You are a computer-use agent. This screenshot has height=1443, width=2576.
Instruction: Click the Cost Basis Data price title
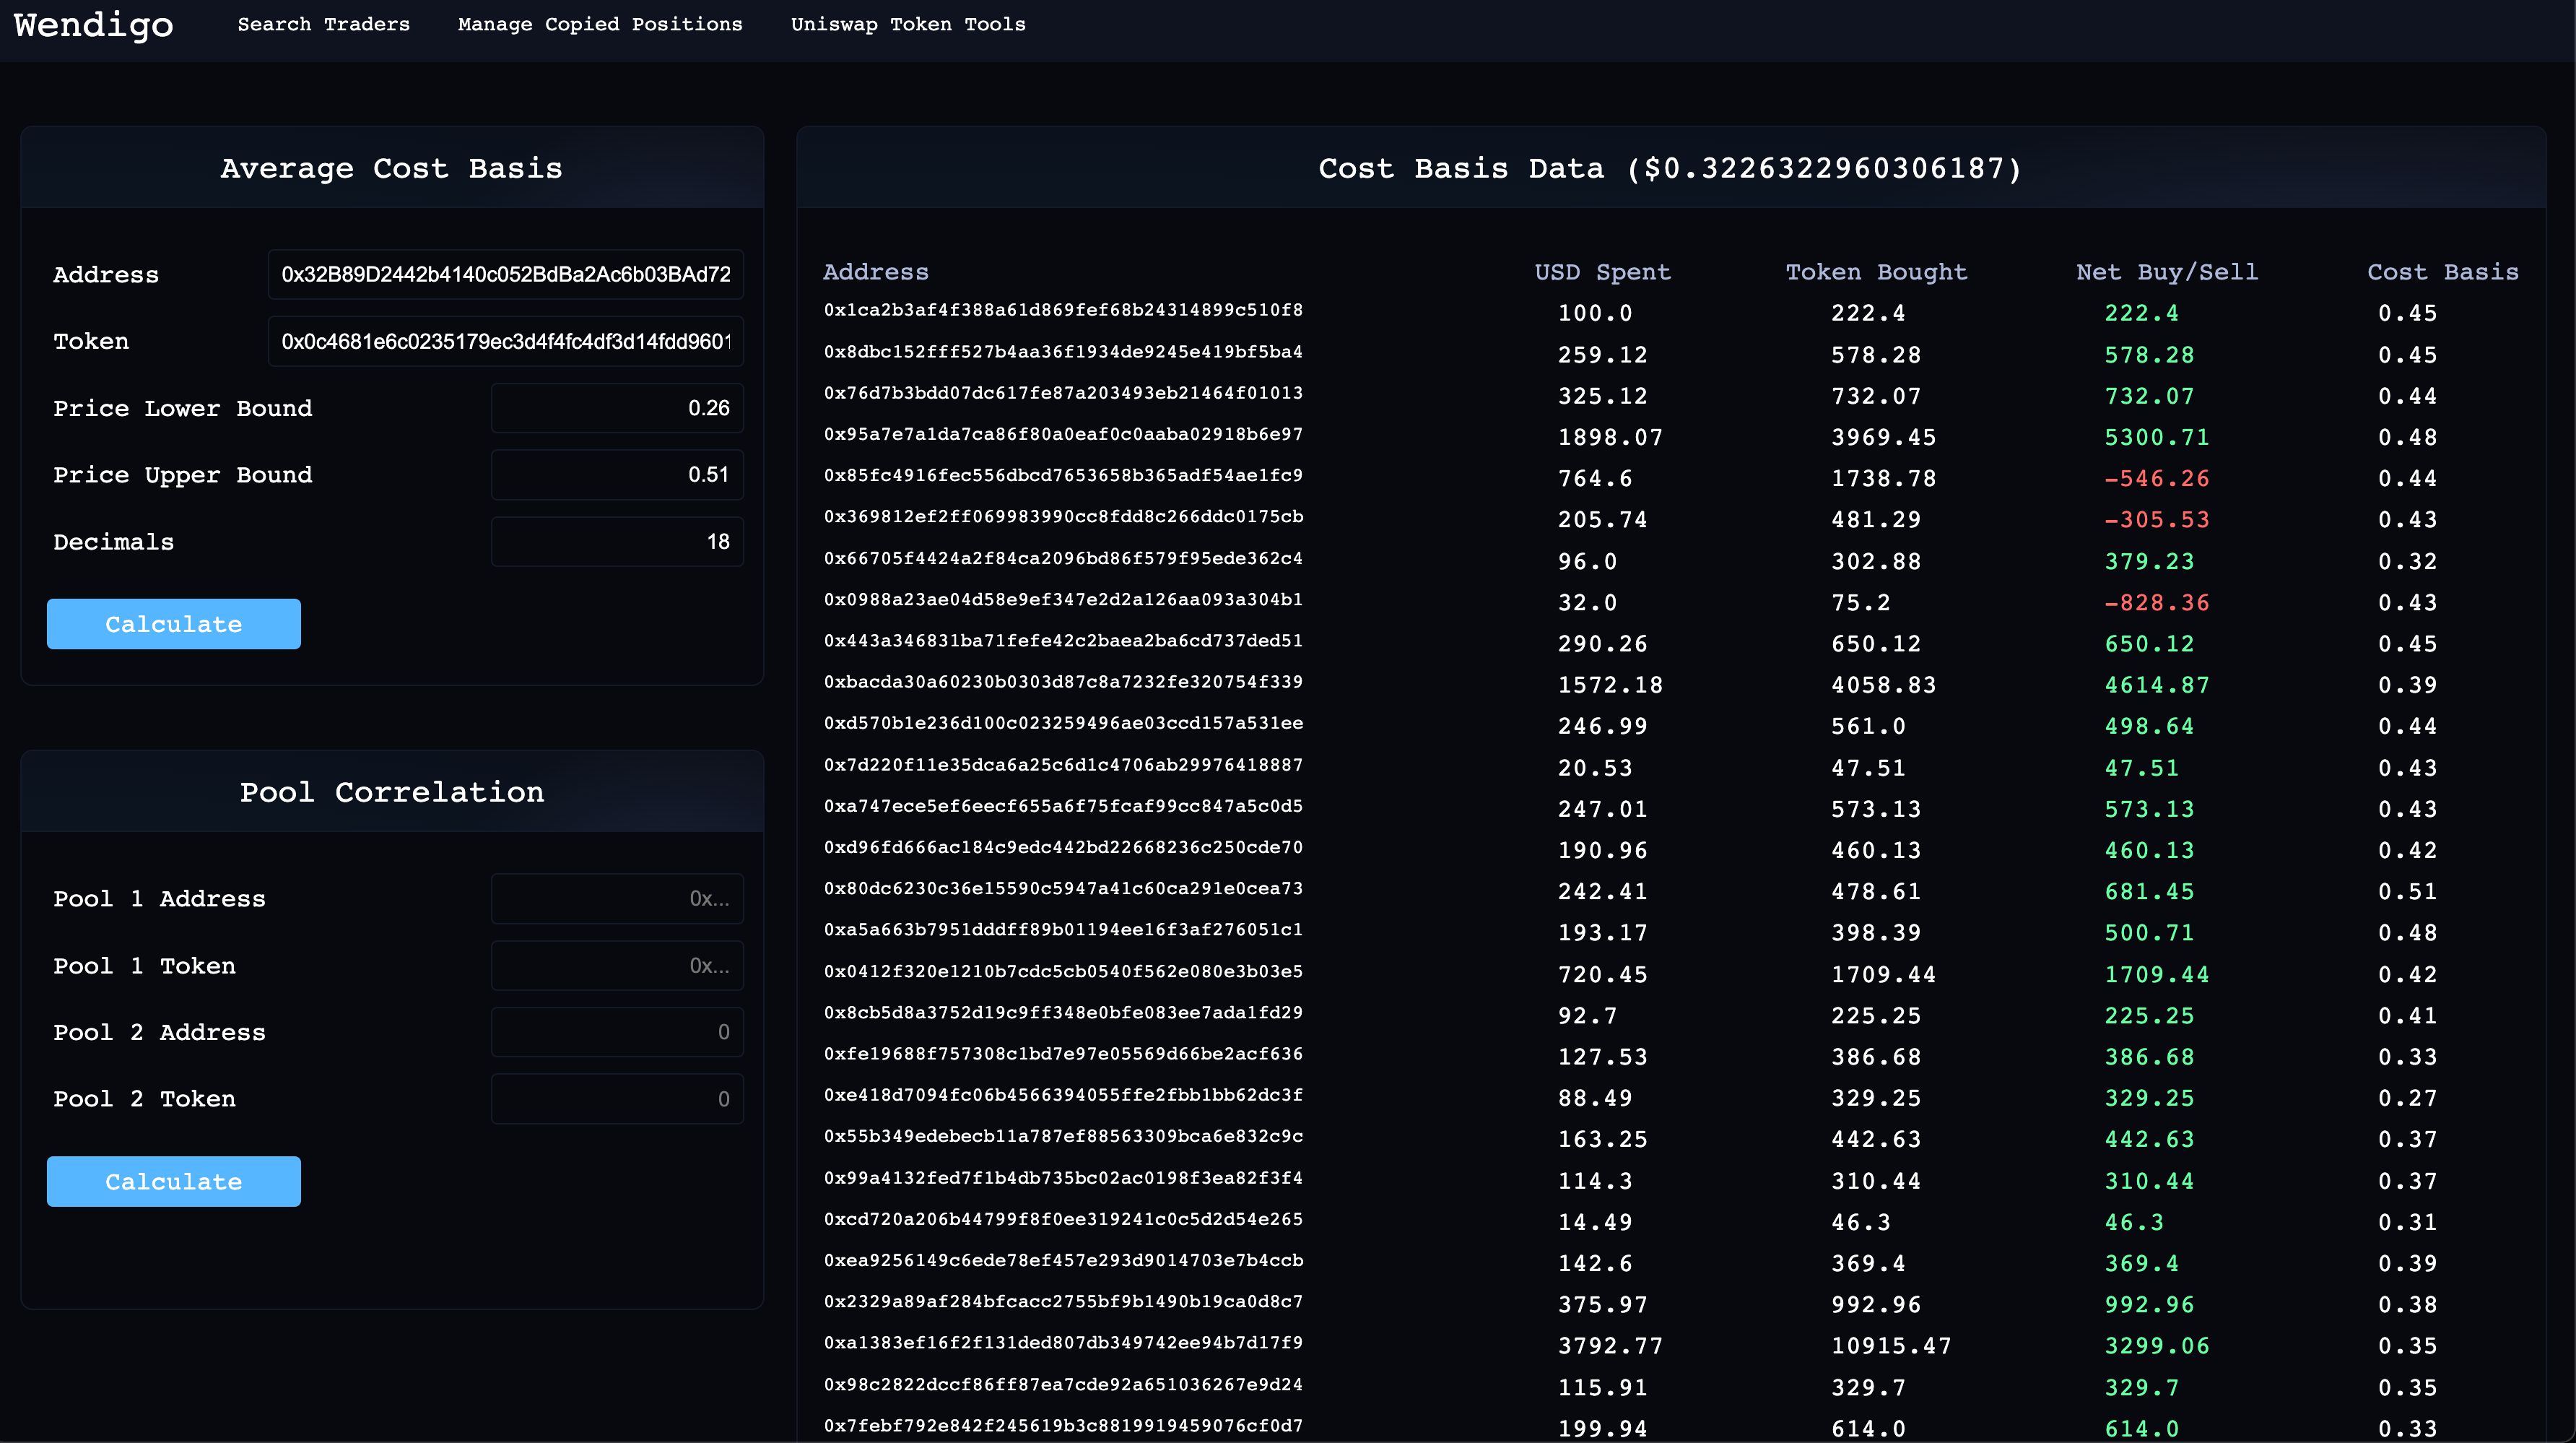pos(1671,168)
